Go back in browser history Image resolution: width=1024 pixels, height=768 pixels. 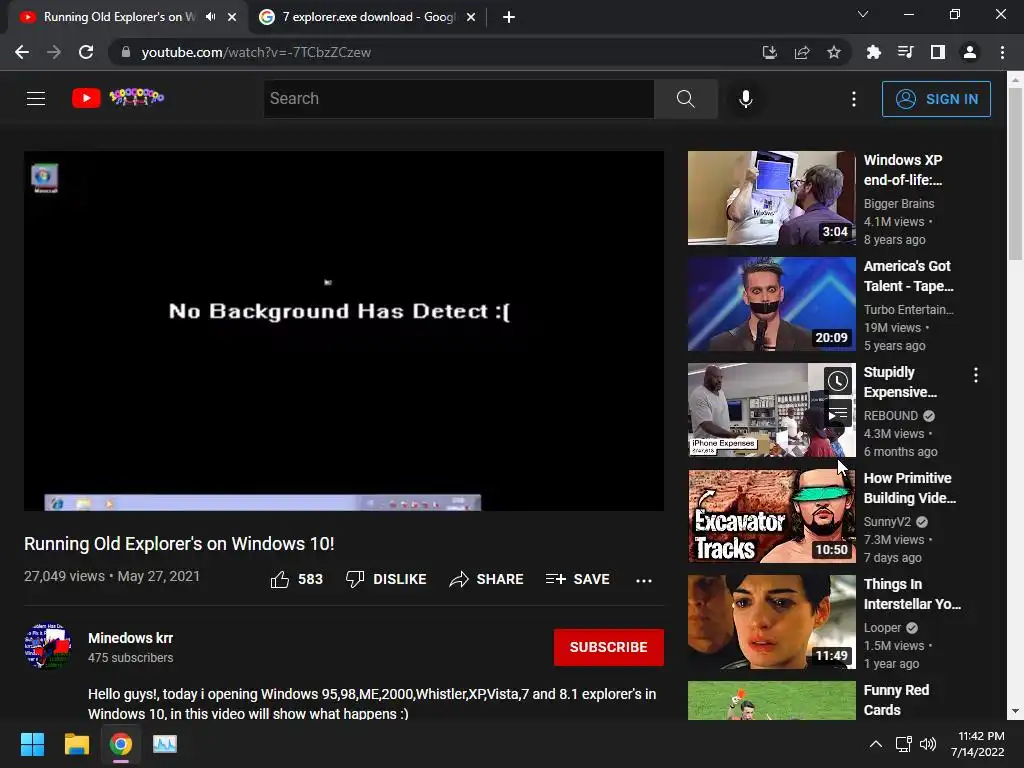22,52
